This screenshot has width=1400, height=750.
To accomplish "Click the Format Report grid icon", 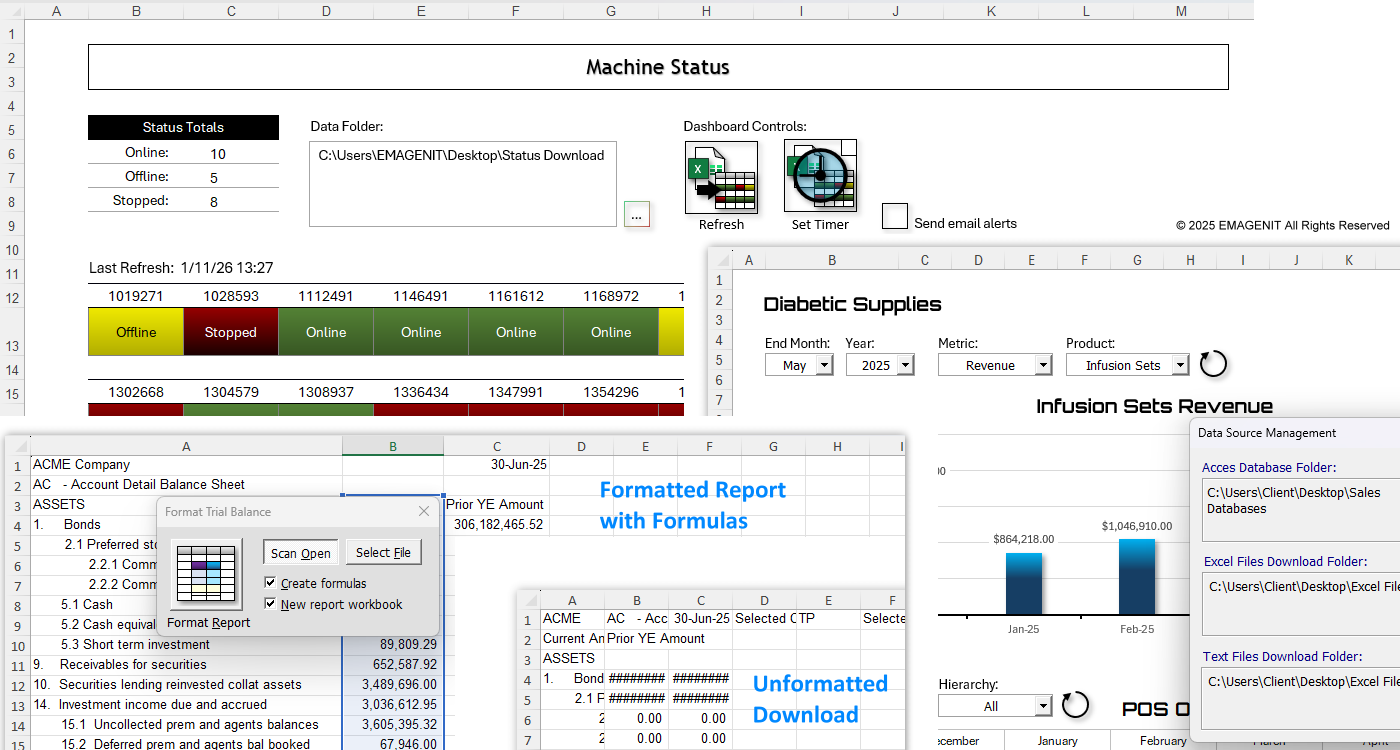I will (207, 573).
